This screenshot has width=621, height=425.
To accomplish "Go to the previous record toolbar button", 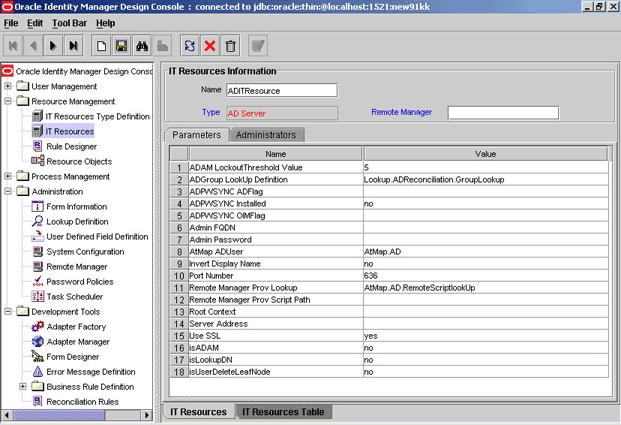I will tap(33, 46).
